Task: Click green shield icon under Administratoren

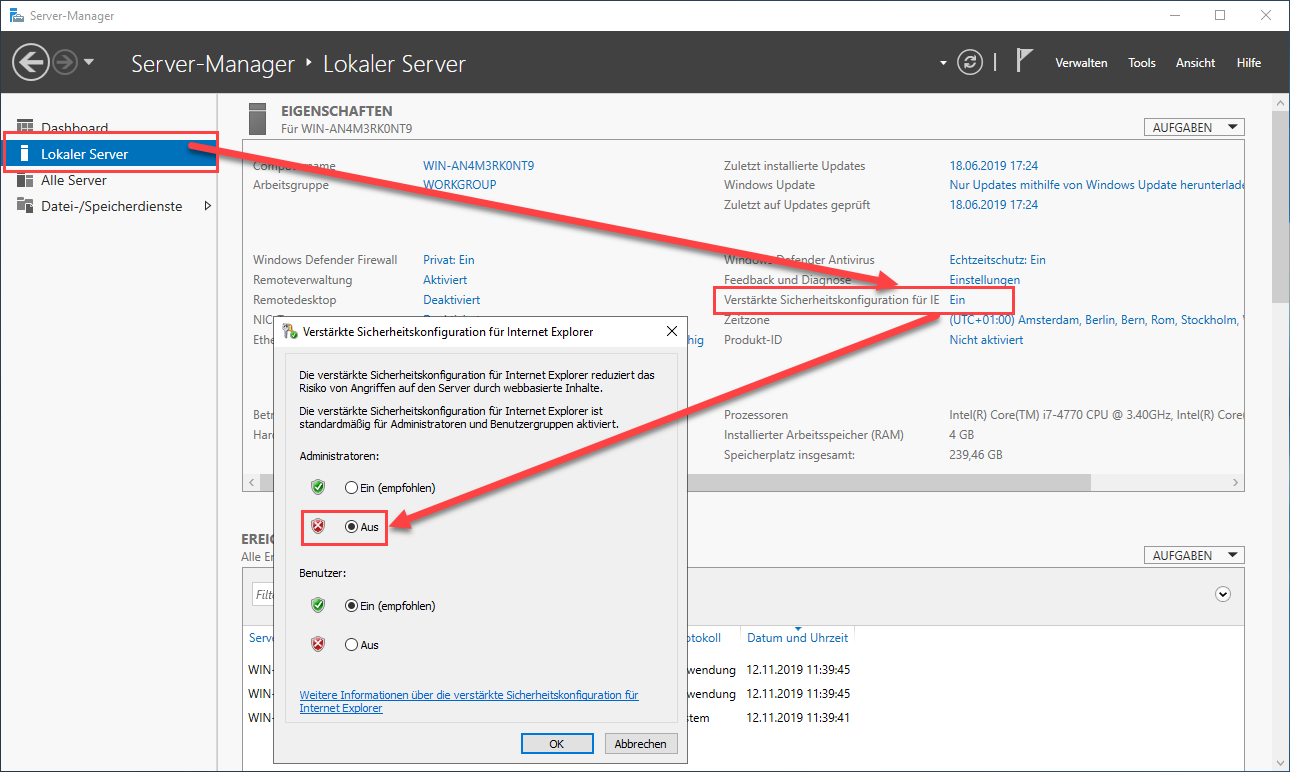Action: click(x=318, y=487)
